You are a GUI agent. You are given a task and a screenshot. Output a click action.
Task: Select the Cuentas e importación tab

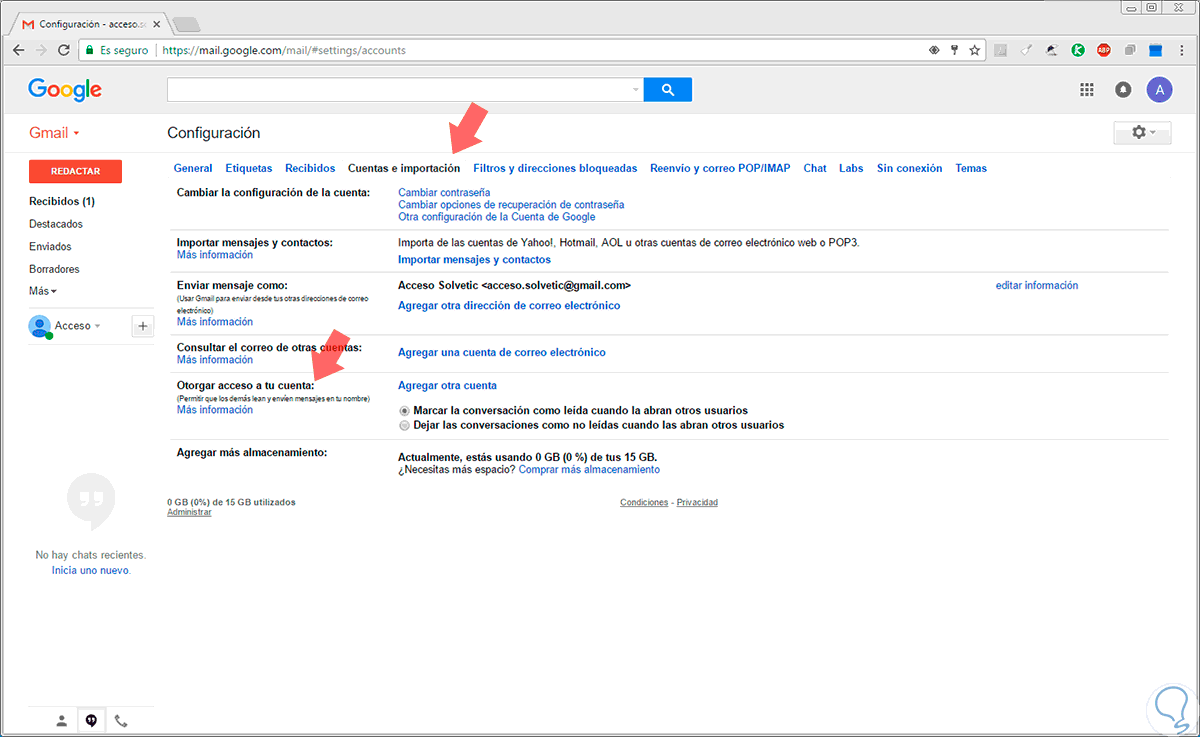(404, 168)
